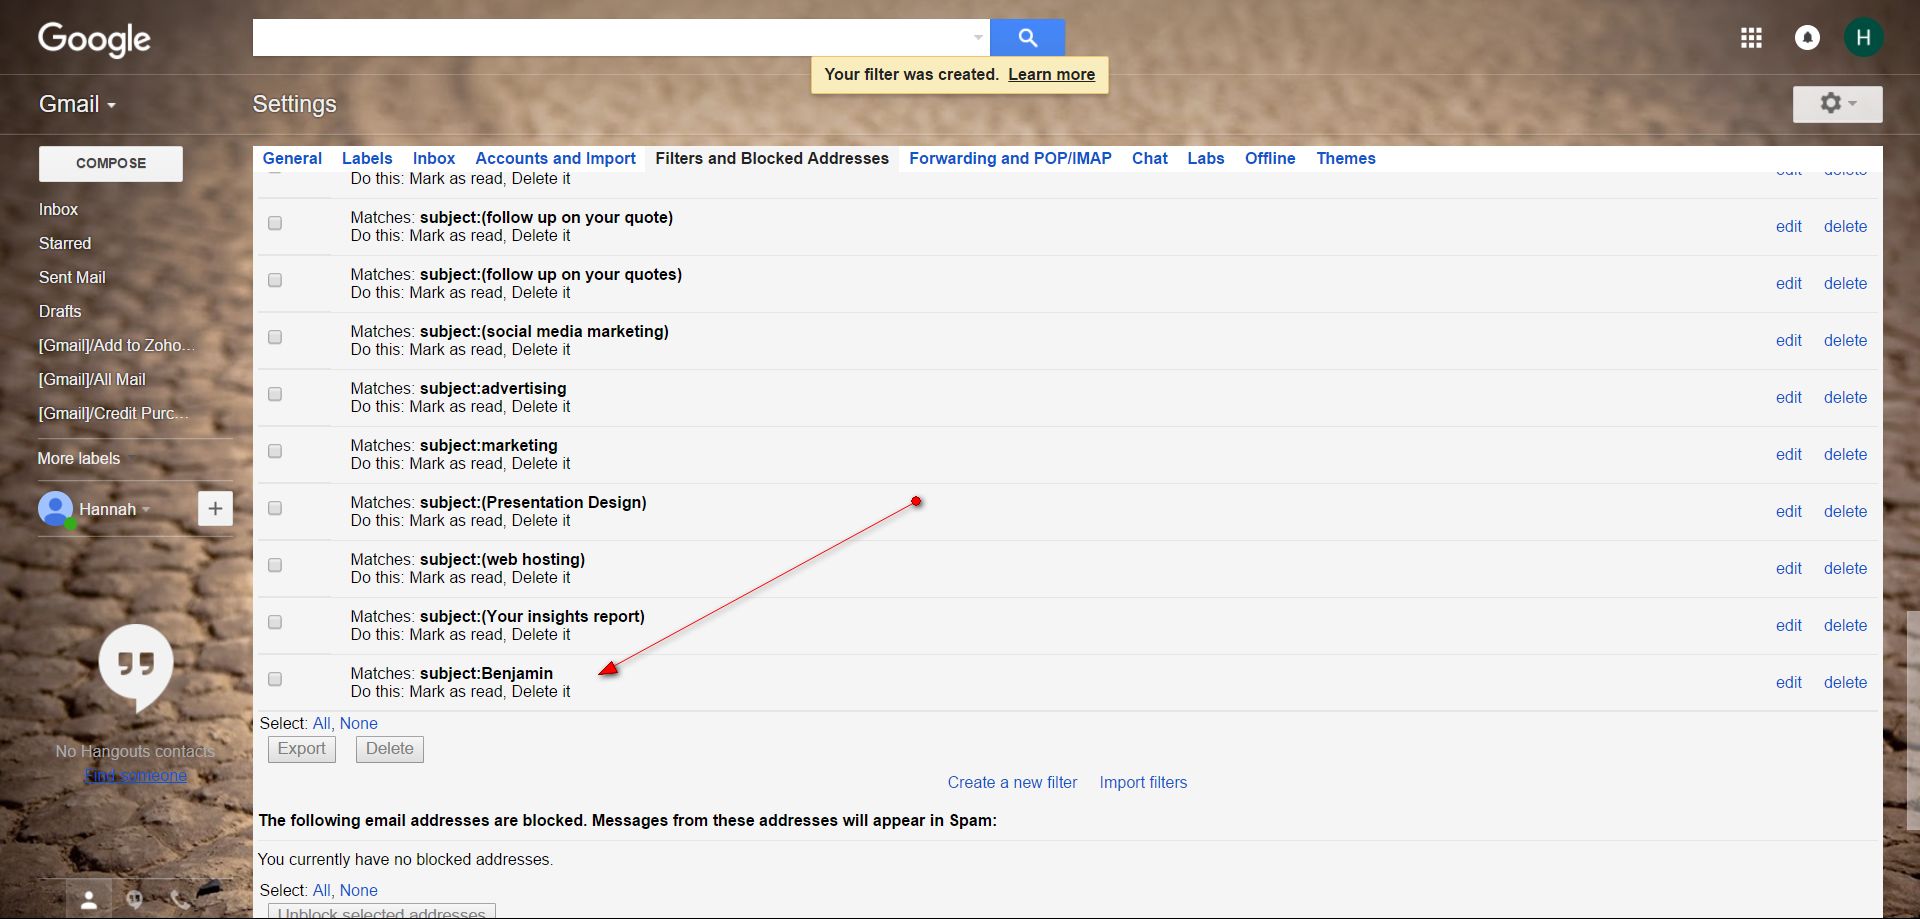Viewport: 1920px width, 919px height.
Task: Select the 'social media marketing' filter checkbox
Action: (275, 337)
